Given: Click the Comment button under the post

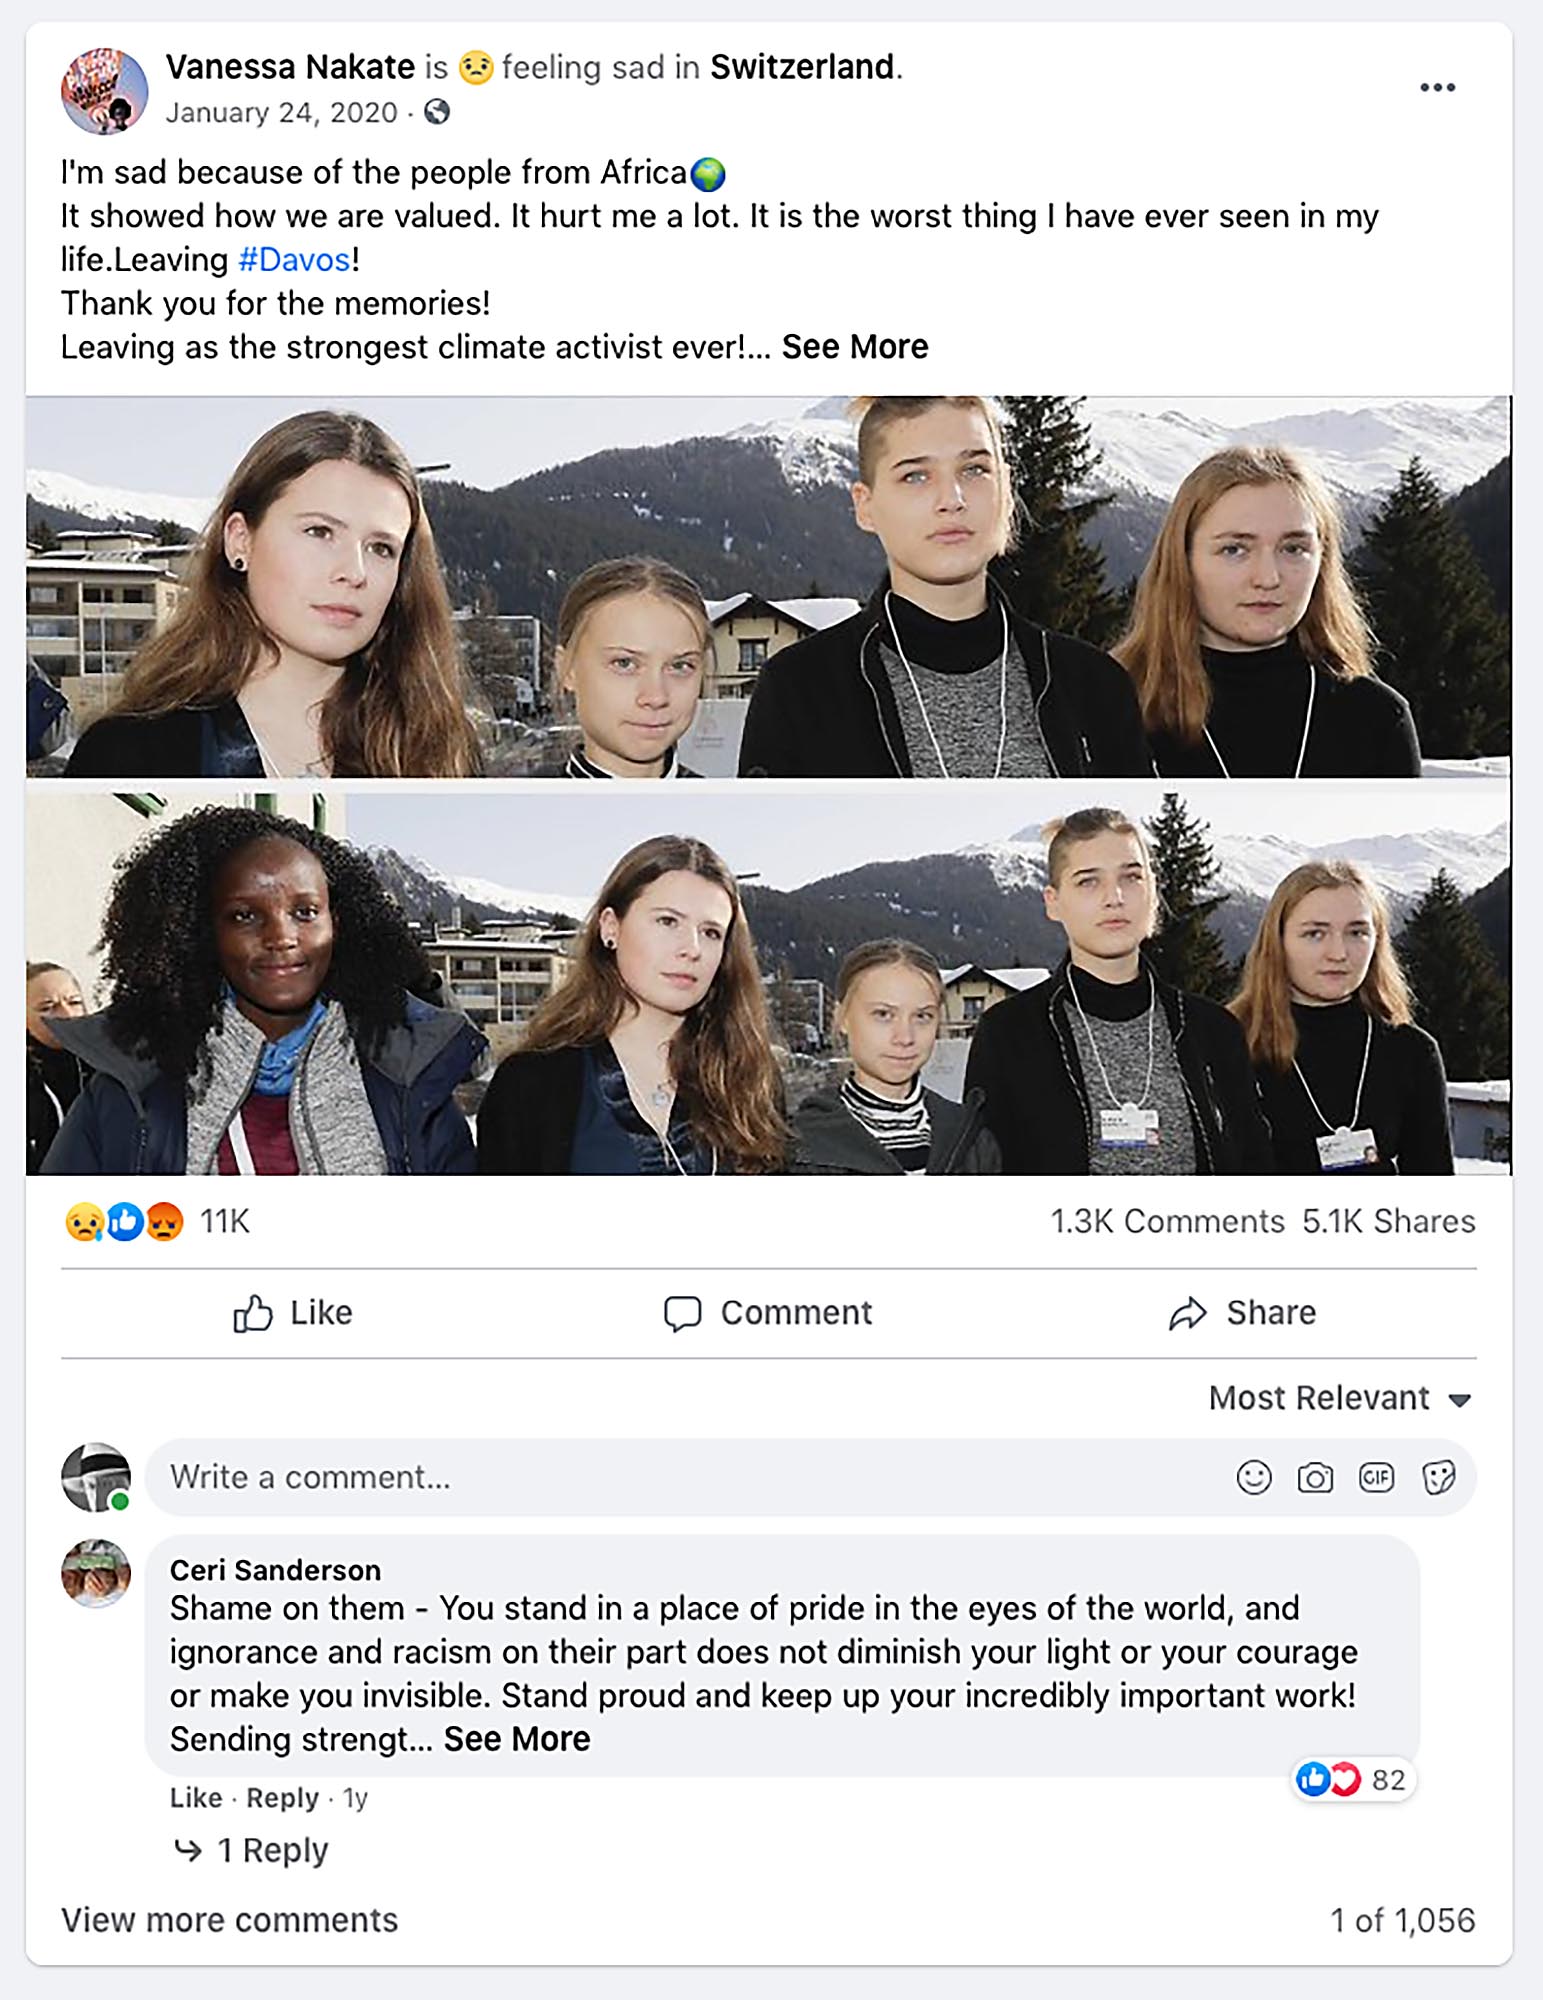Looking at the screenshot, I should coord(768,1312).
